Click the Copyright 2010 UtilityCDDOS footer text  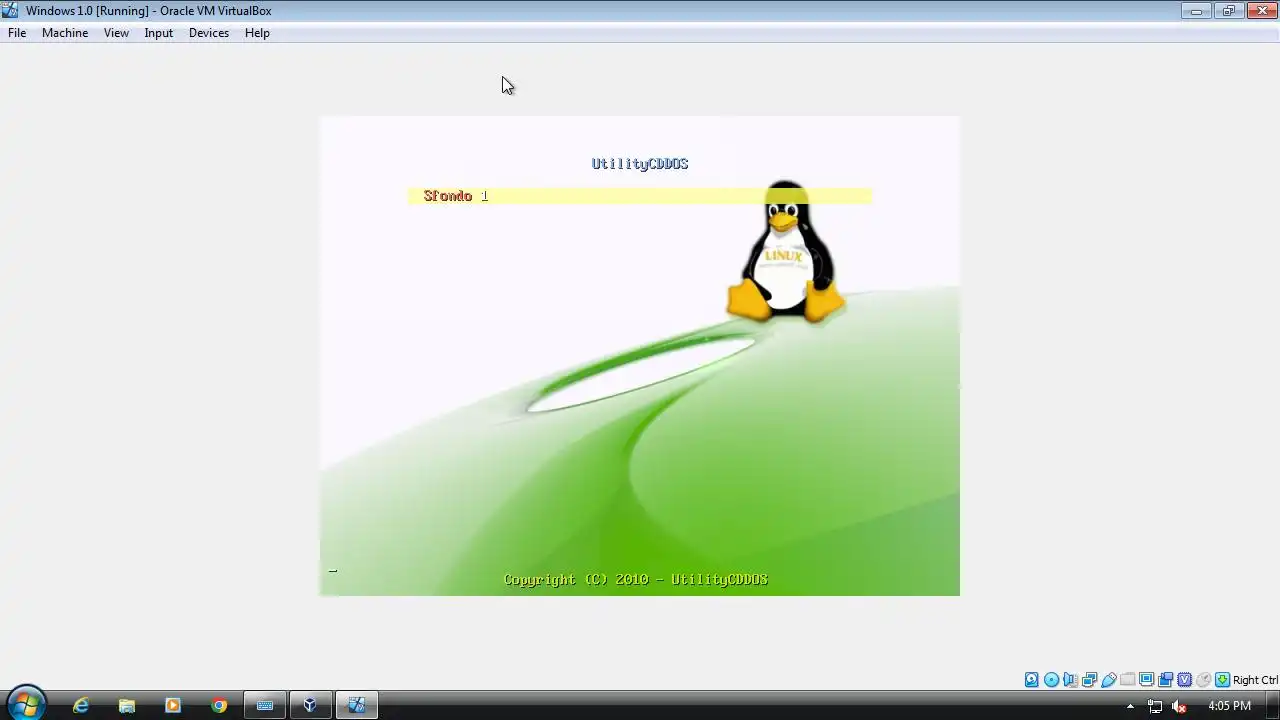tap(636, 580)
